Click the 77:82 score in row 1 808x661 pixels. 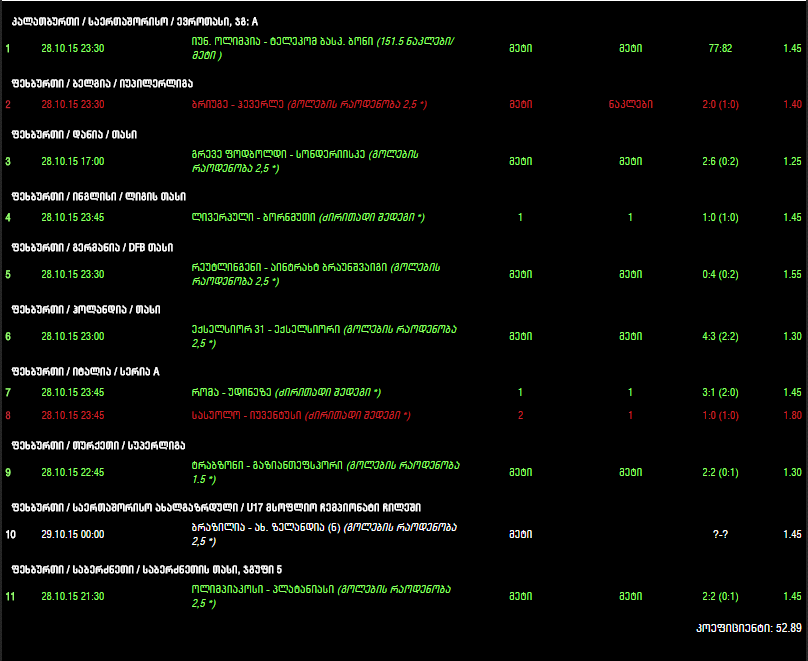pos(720,48)
